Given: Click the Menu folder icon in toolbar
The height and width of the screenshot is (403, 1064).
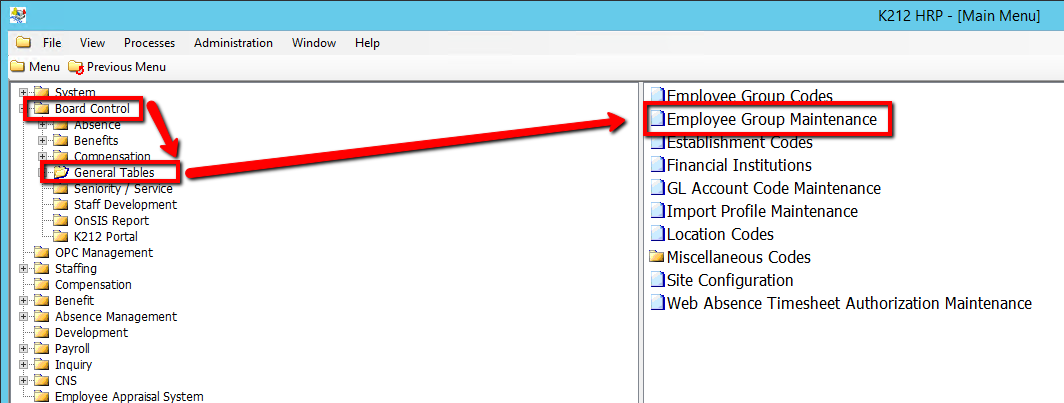Looking at the screenshot, I should [17, 67].
